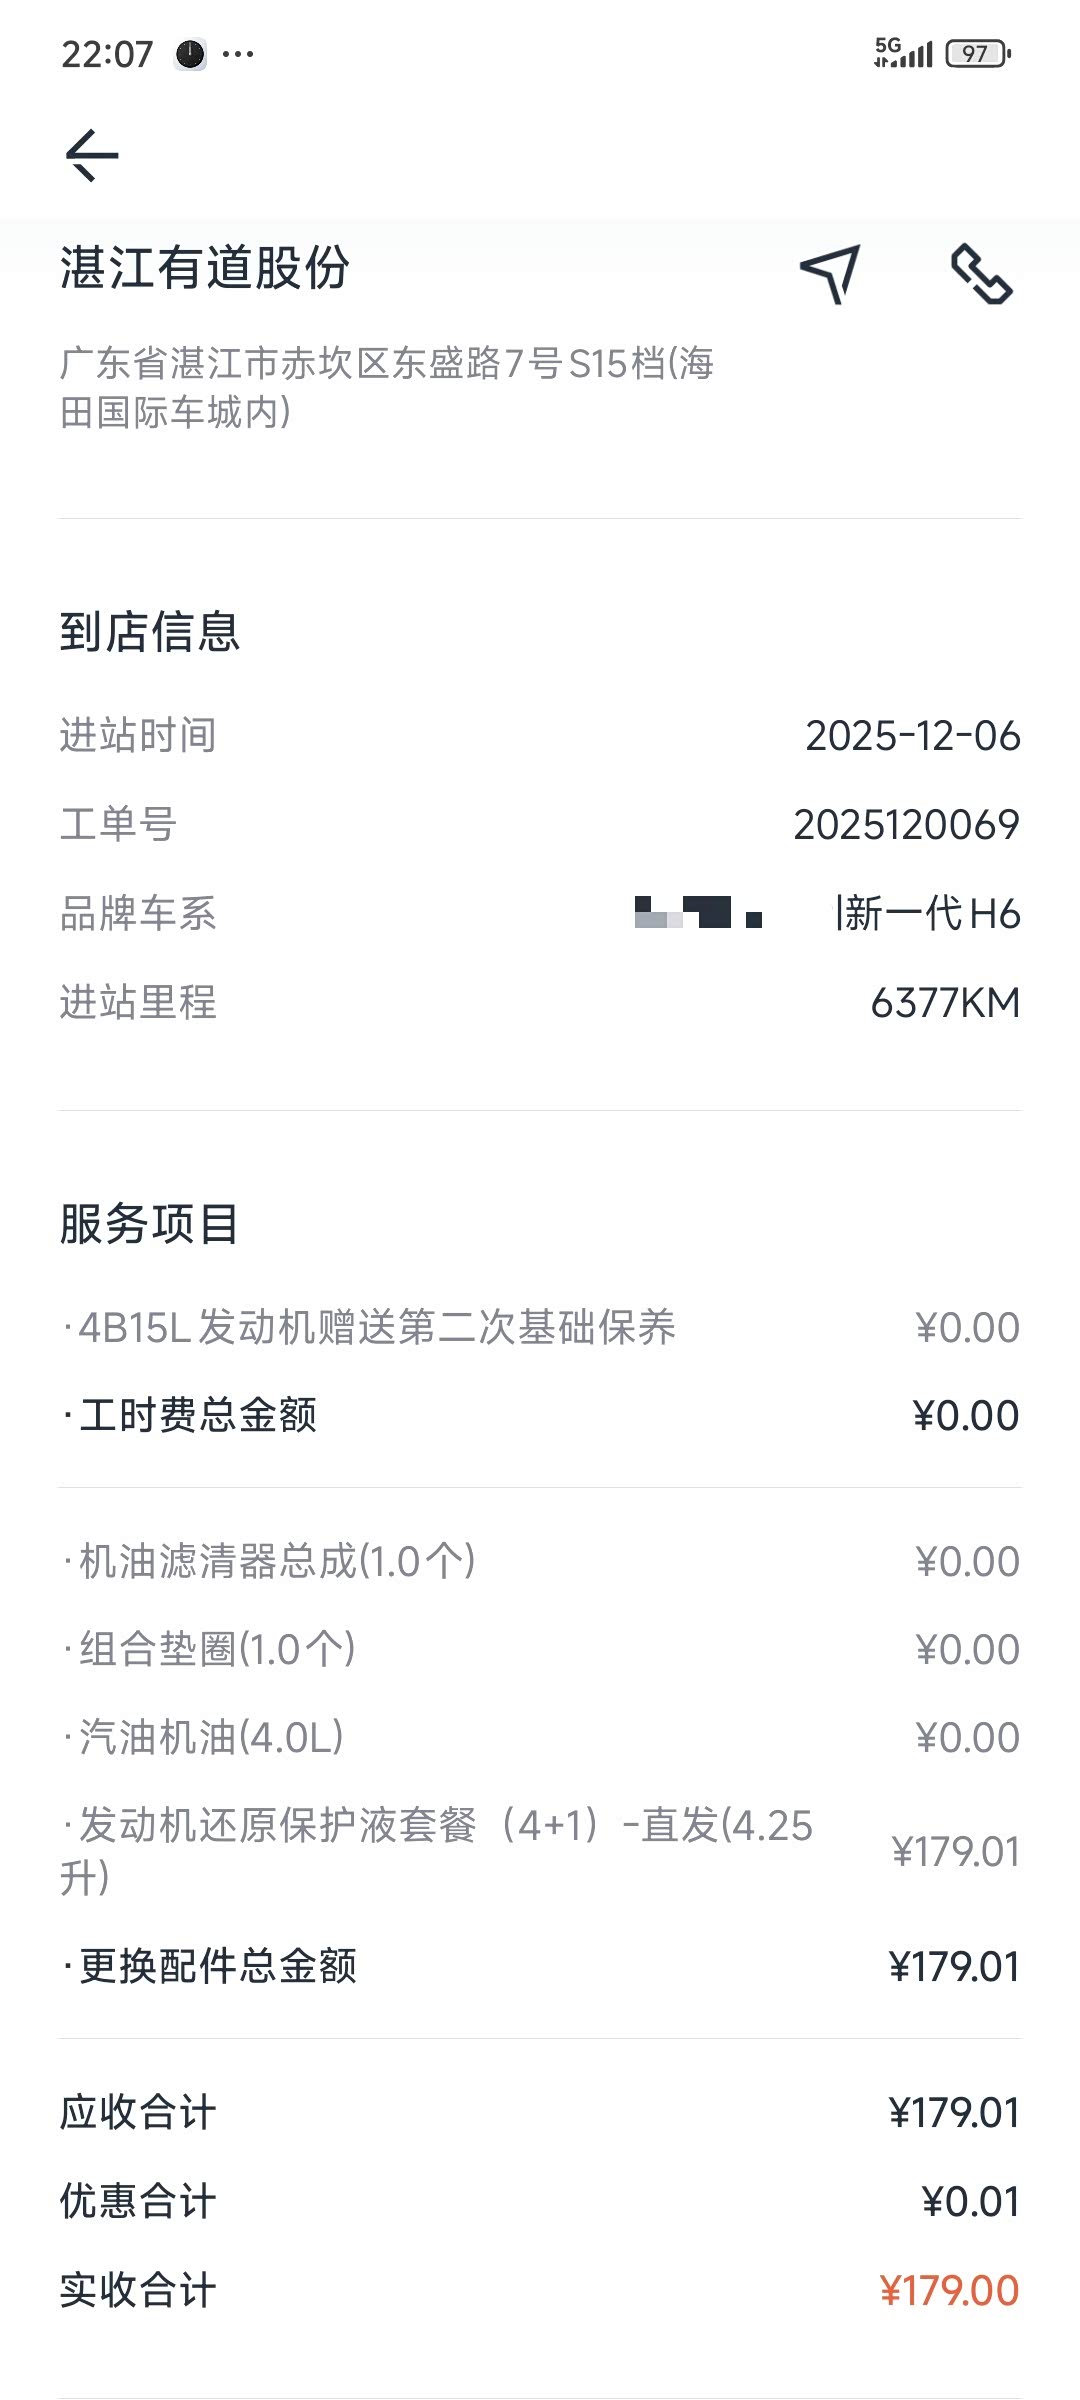The height and width of the screenshot is (2400, 1080).
Task: Tap the battery status indicator
Action: pyautogui.click(x=978, y=53)
